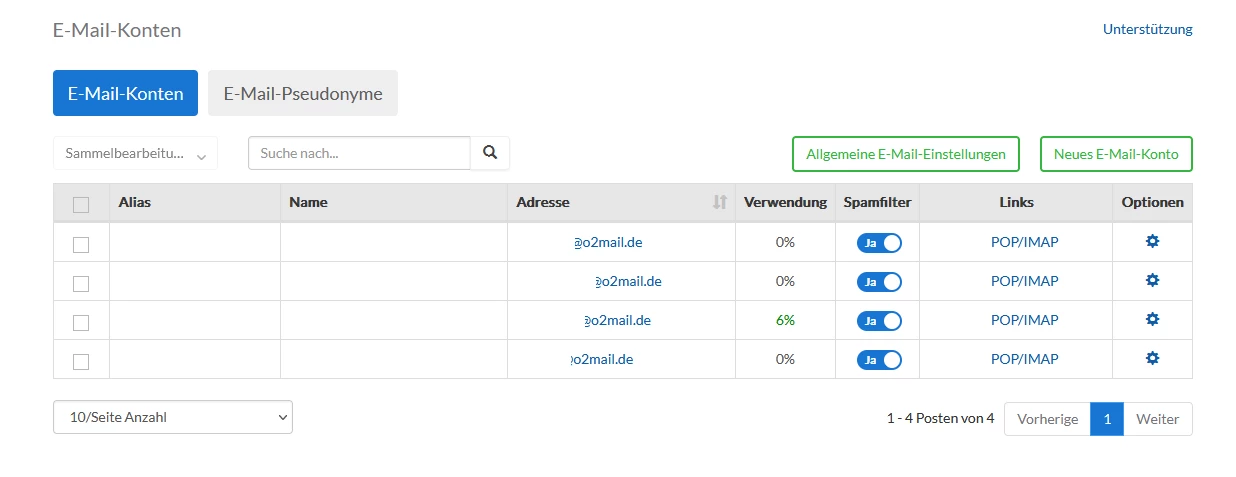Click Neues E-Mail-Konto button
Viewport: 1236px width, 477px height.
point(1116,154)
